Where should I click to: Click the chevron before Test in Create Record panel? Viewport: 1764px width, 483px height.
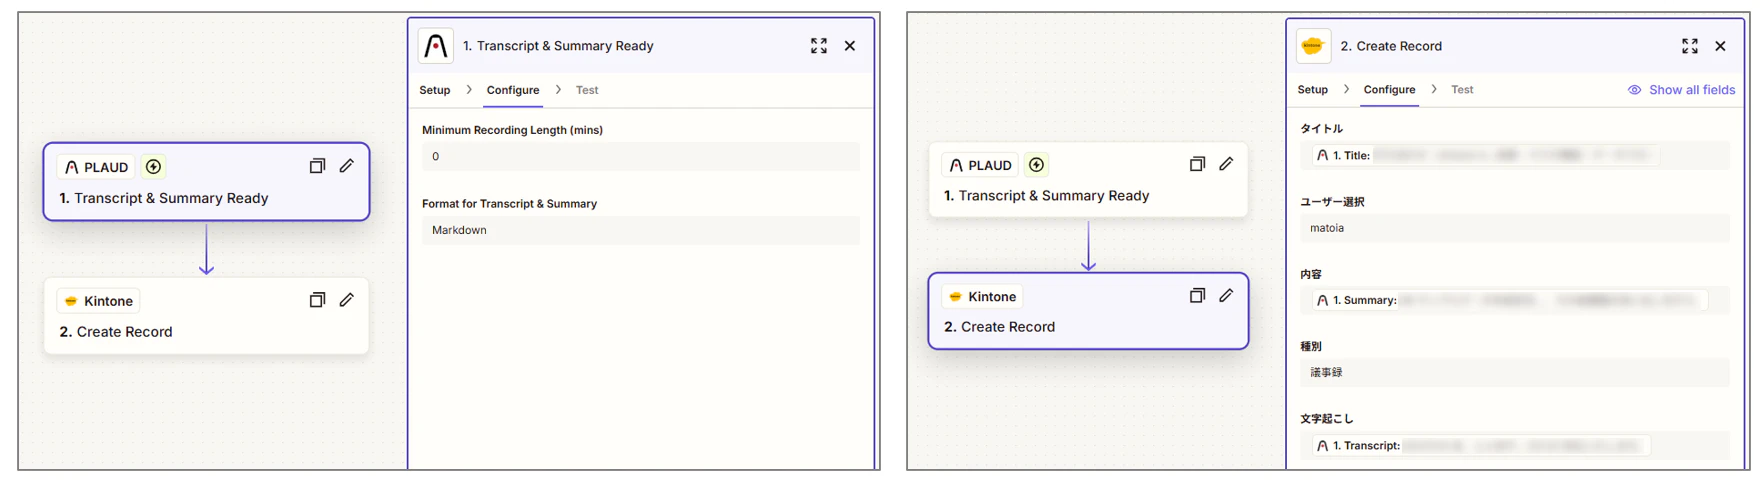pos(1434,90)
